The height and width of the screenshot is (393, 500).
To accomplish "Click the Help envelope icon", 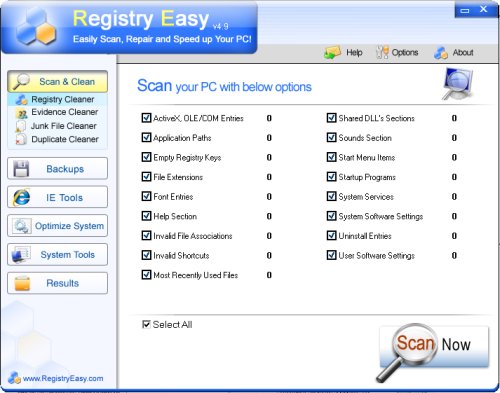I will [332, 52].
